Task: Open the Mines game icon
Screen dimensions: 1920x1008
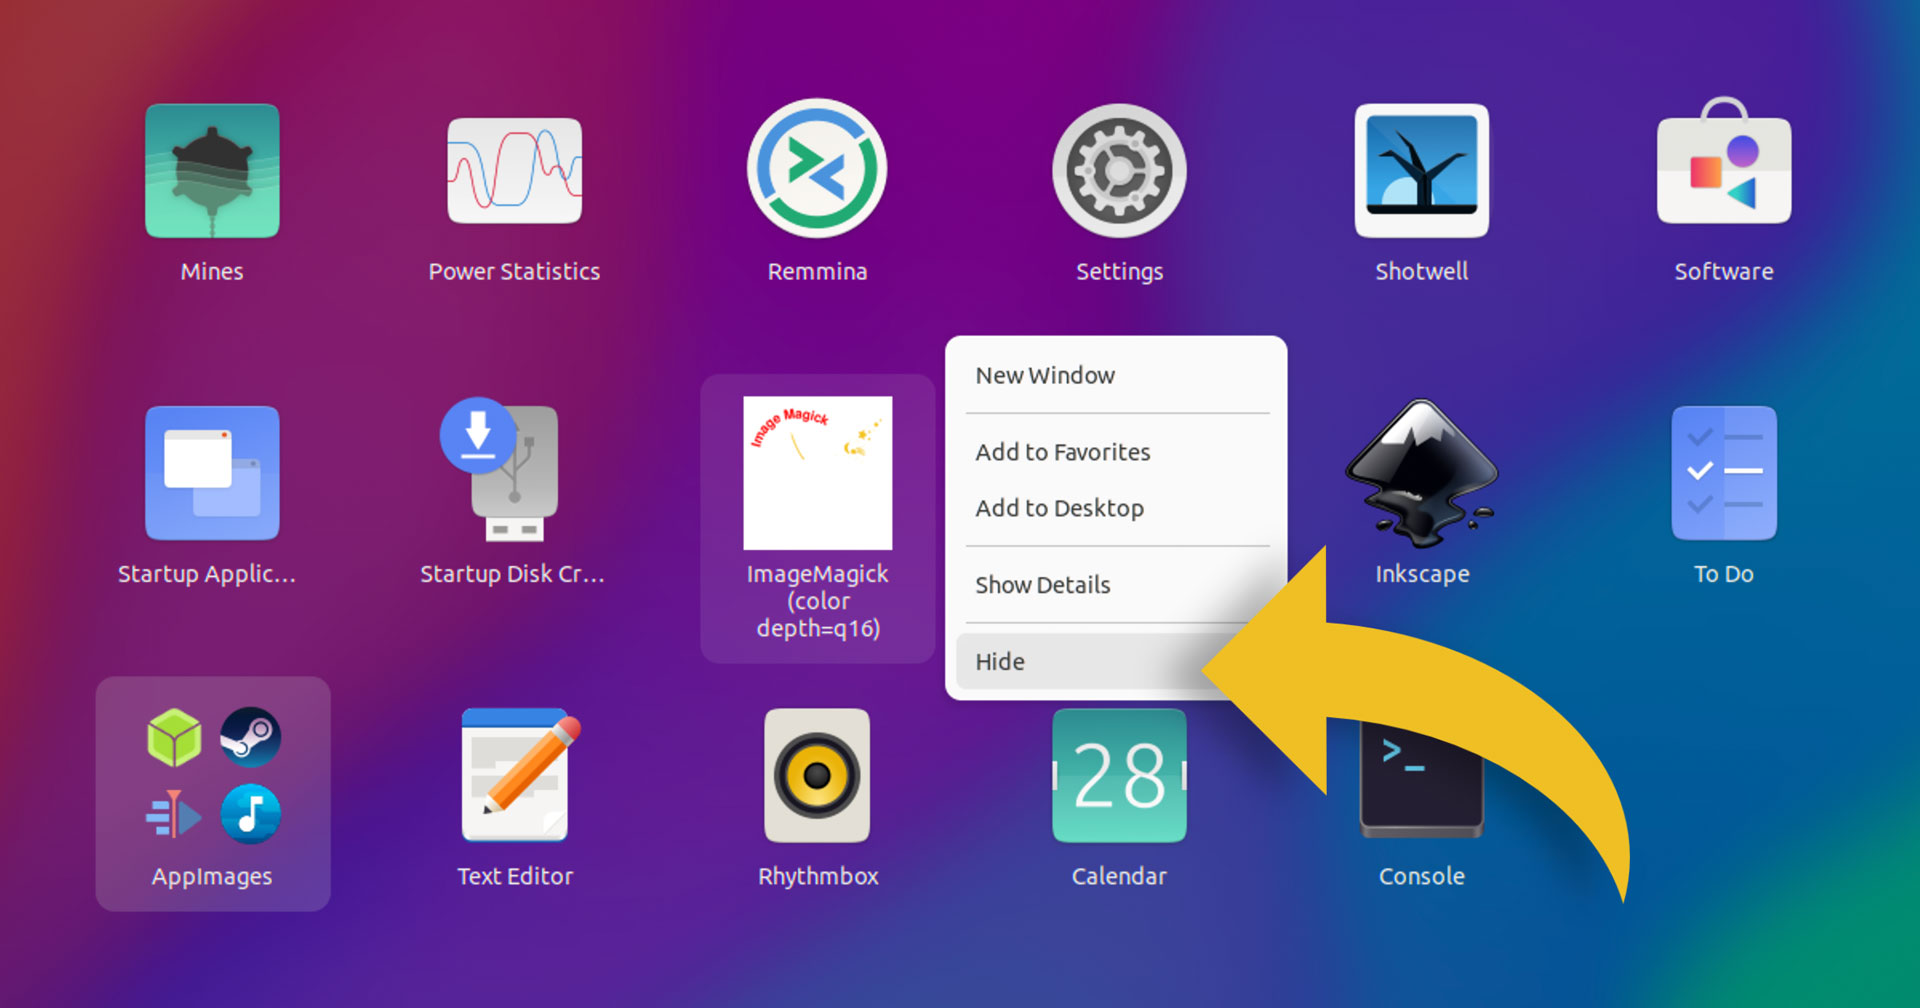Action: pyautogui.click(x=212, y=171)
